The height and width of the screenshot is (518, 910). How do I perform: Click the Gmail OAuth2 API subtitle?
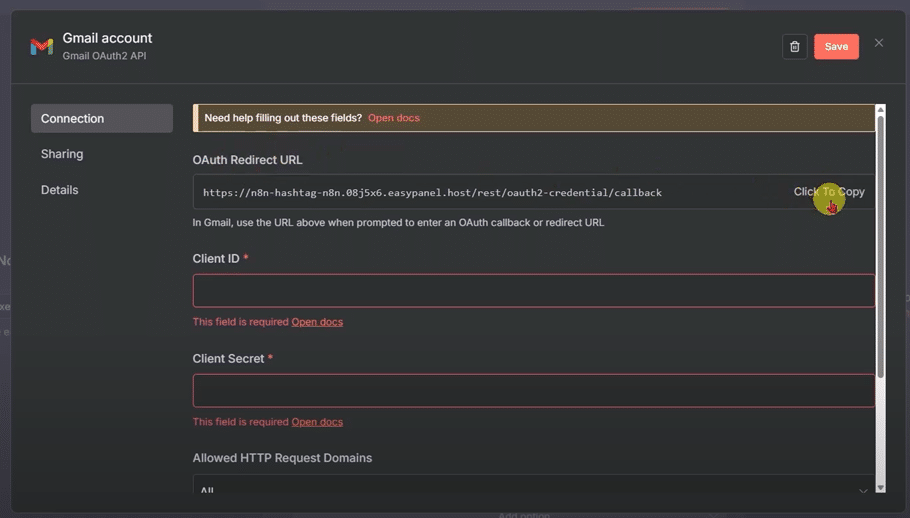(x=104, y=56)
